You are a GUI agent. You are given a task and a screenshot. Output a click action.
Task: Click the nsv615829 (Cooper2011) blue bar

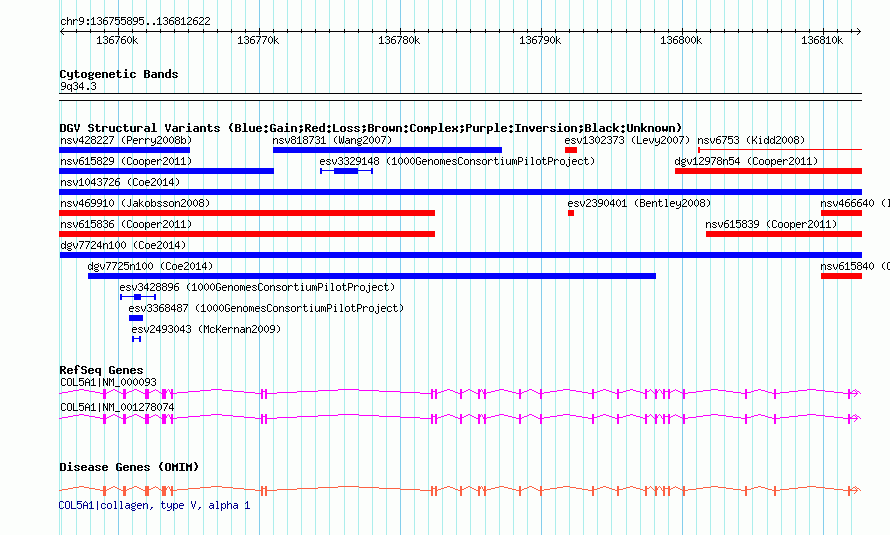point(166,171)
